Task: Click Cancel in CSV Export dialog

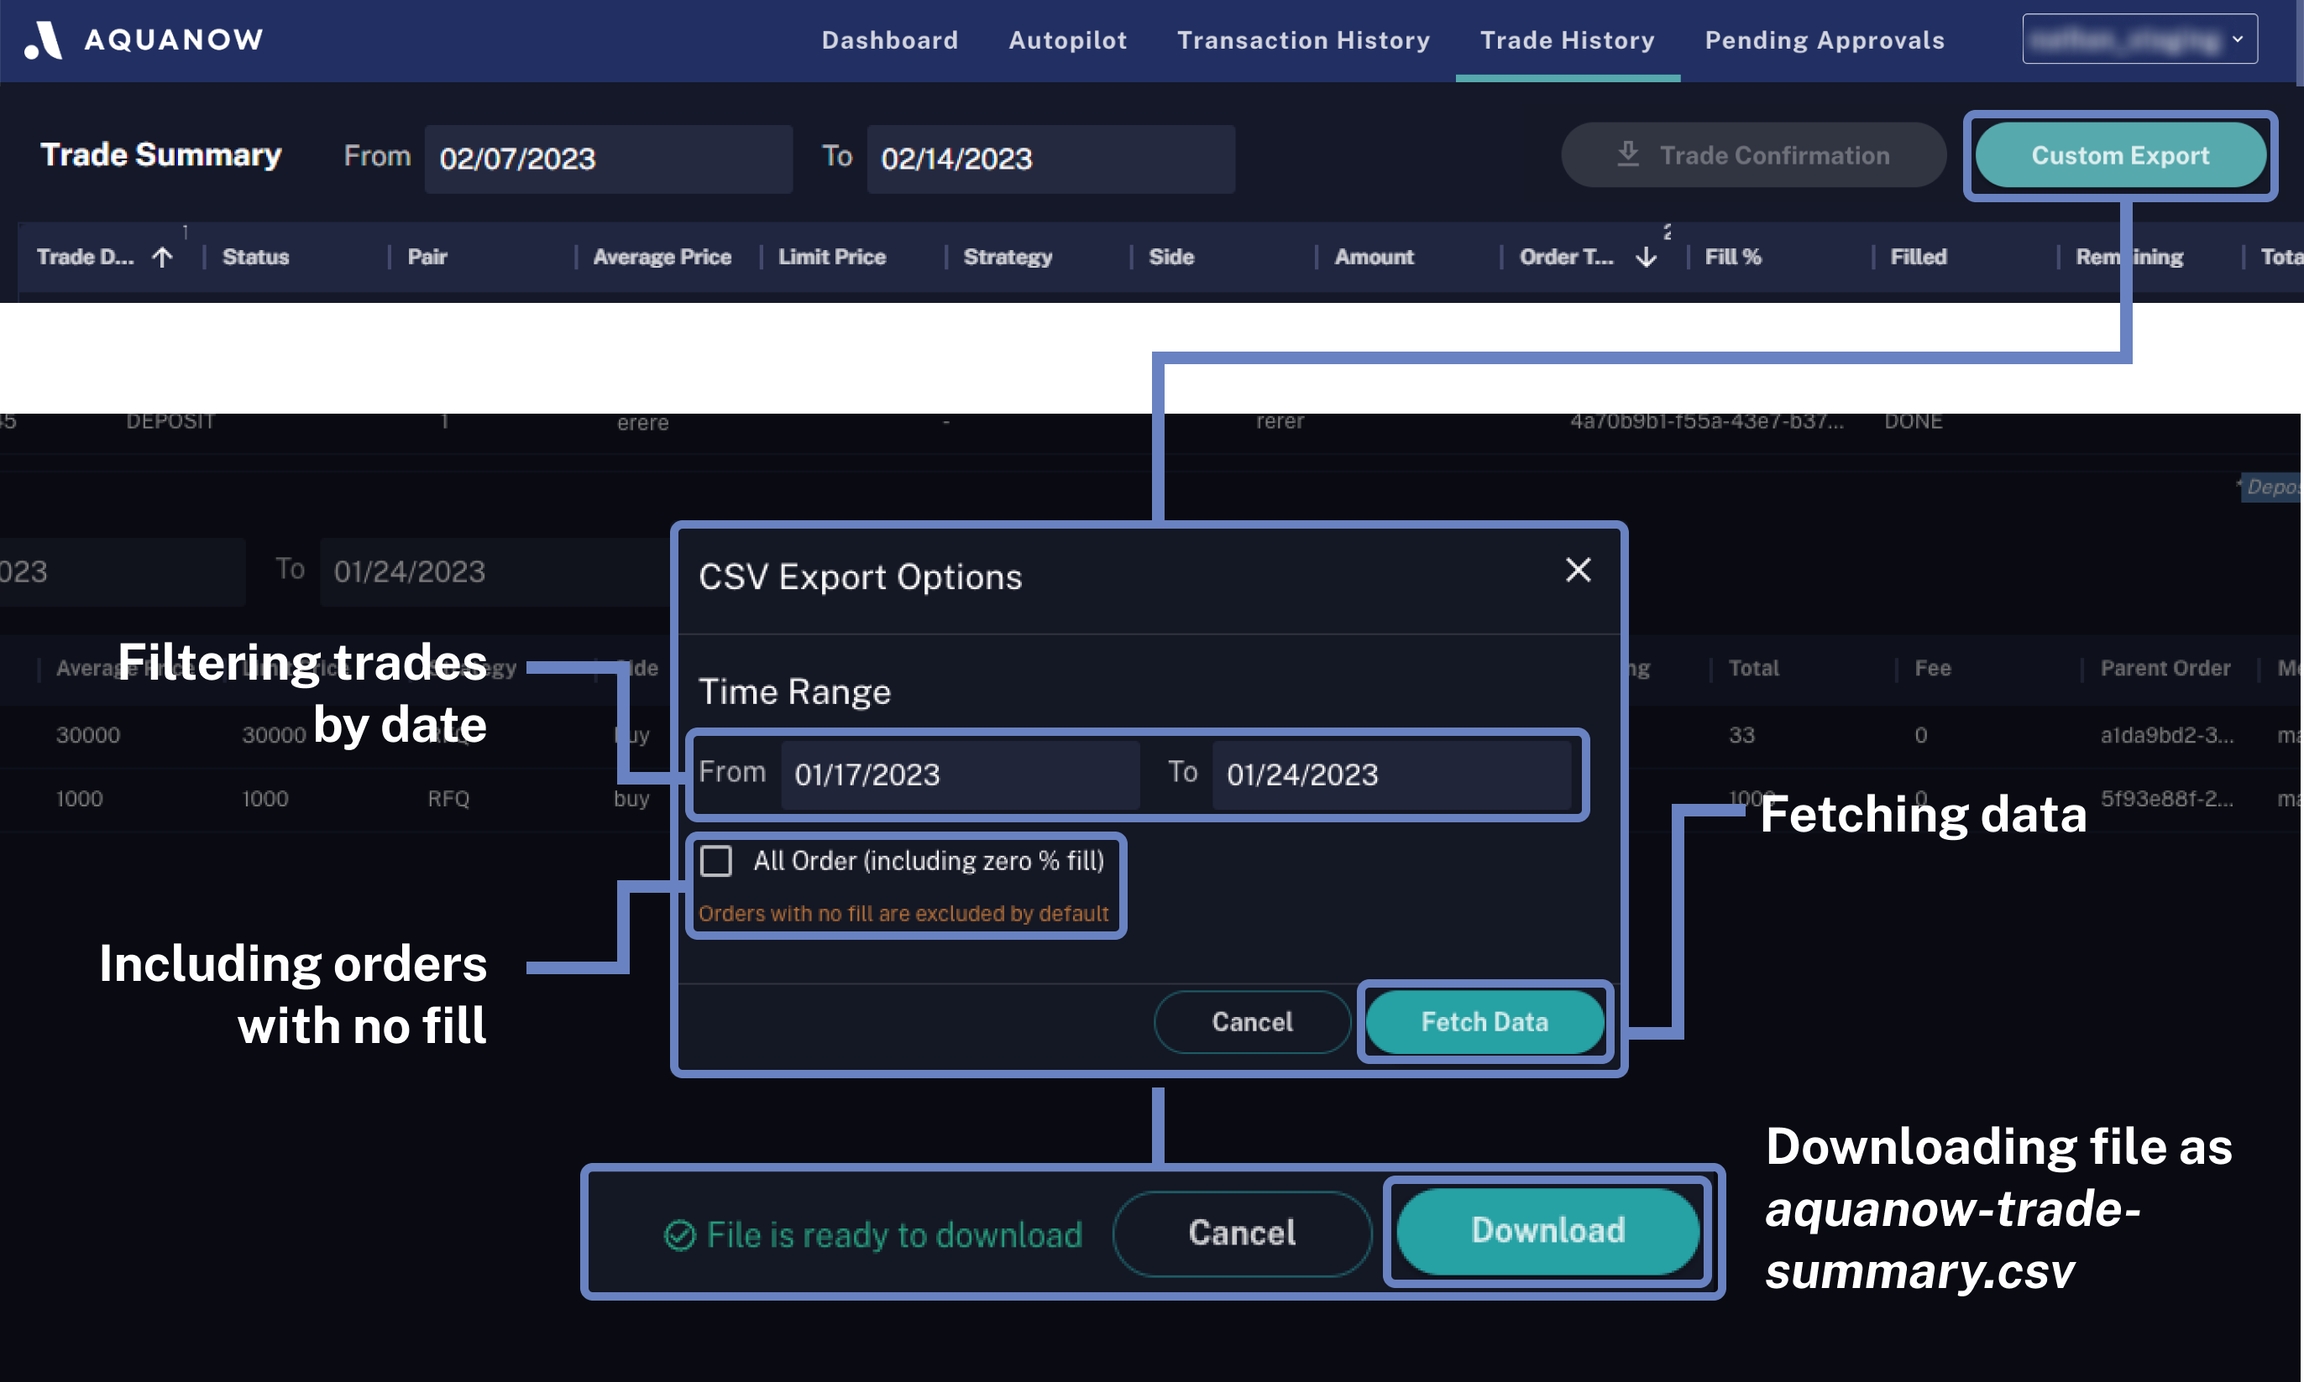Action: pos(1252,1021)
